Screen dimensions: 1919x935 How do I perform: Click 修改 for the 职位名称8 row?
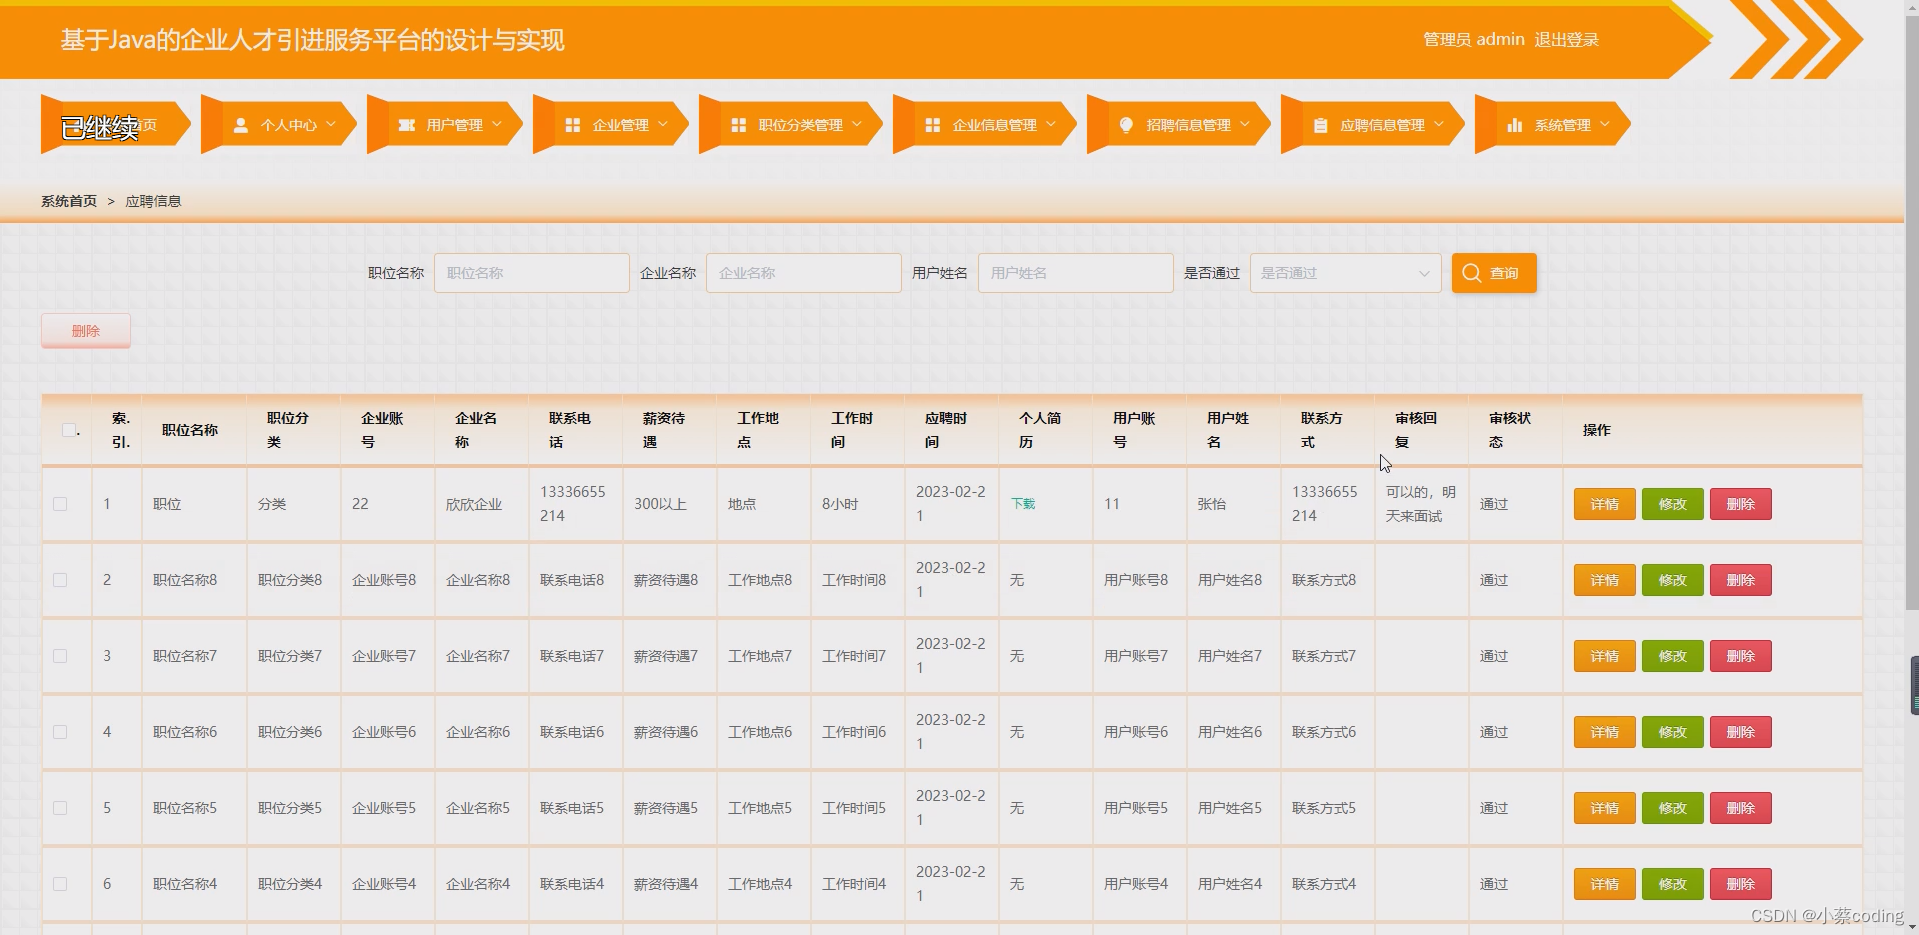pyautogui.click(x=1672, y=580)
